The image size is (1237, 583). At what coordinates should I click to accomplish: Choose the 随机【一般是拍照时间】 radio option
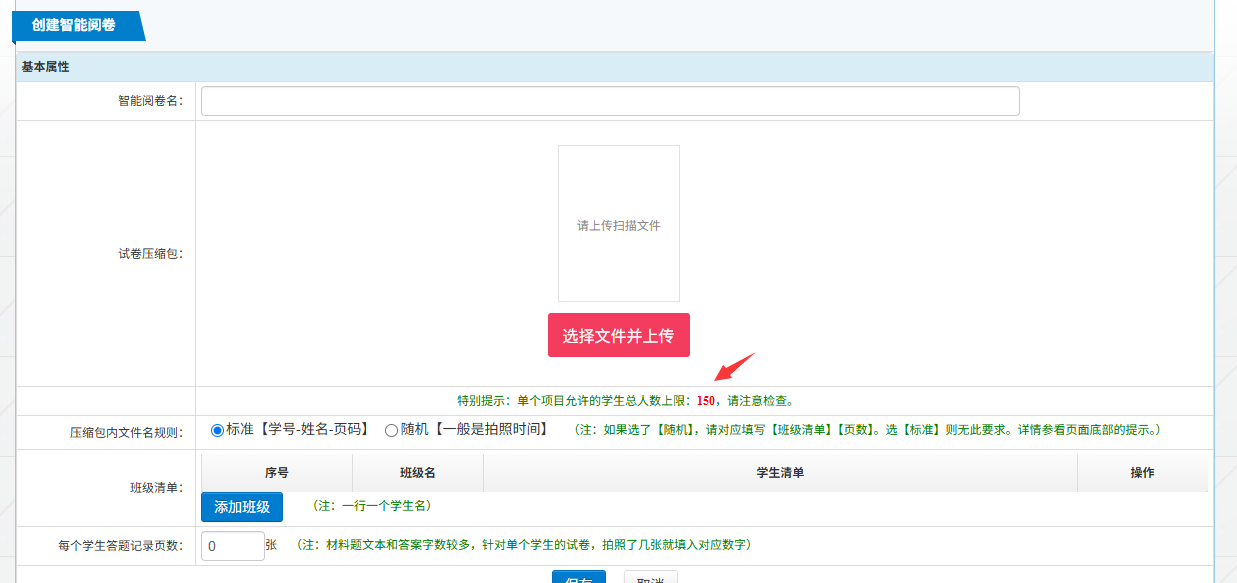pyautogui.click(x=391, y=430)
